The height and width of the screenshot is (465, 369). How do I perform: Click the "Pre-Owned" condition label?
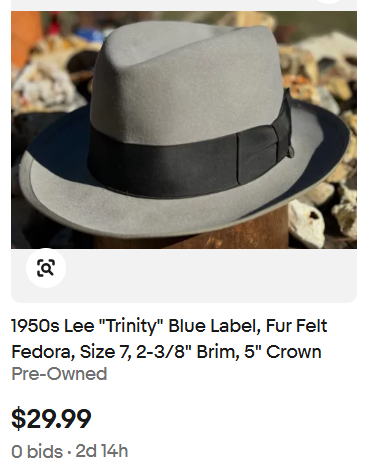click(59, 374)
